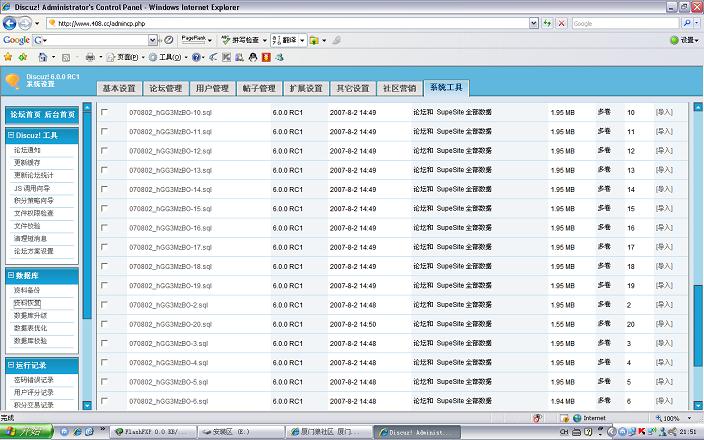This screenshot has width=704, height=440.
Task: Check the box for 070802_hGG3MzBO-20.sql
Action: 104,324
